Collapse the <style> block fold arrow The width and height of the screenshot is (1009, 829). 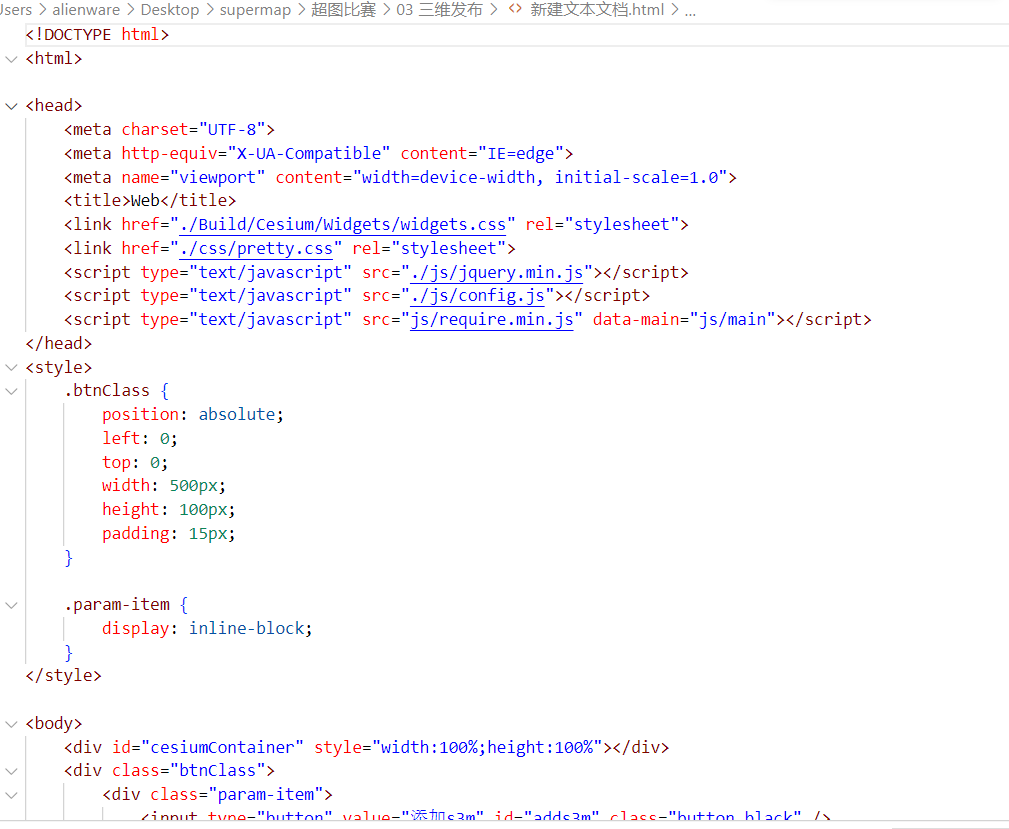click(11, 368)
